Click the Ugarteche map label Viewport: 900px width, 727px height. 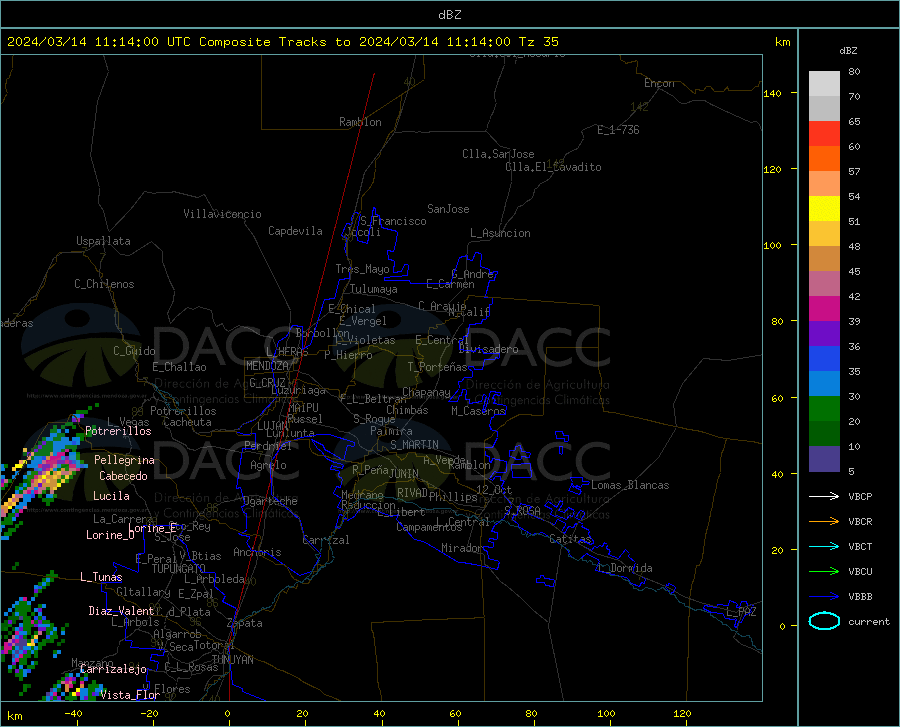pos(270,501)
